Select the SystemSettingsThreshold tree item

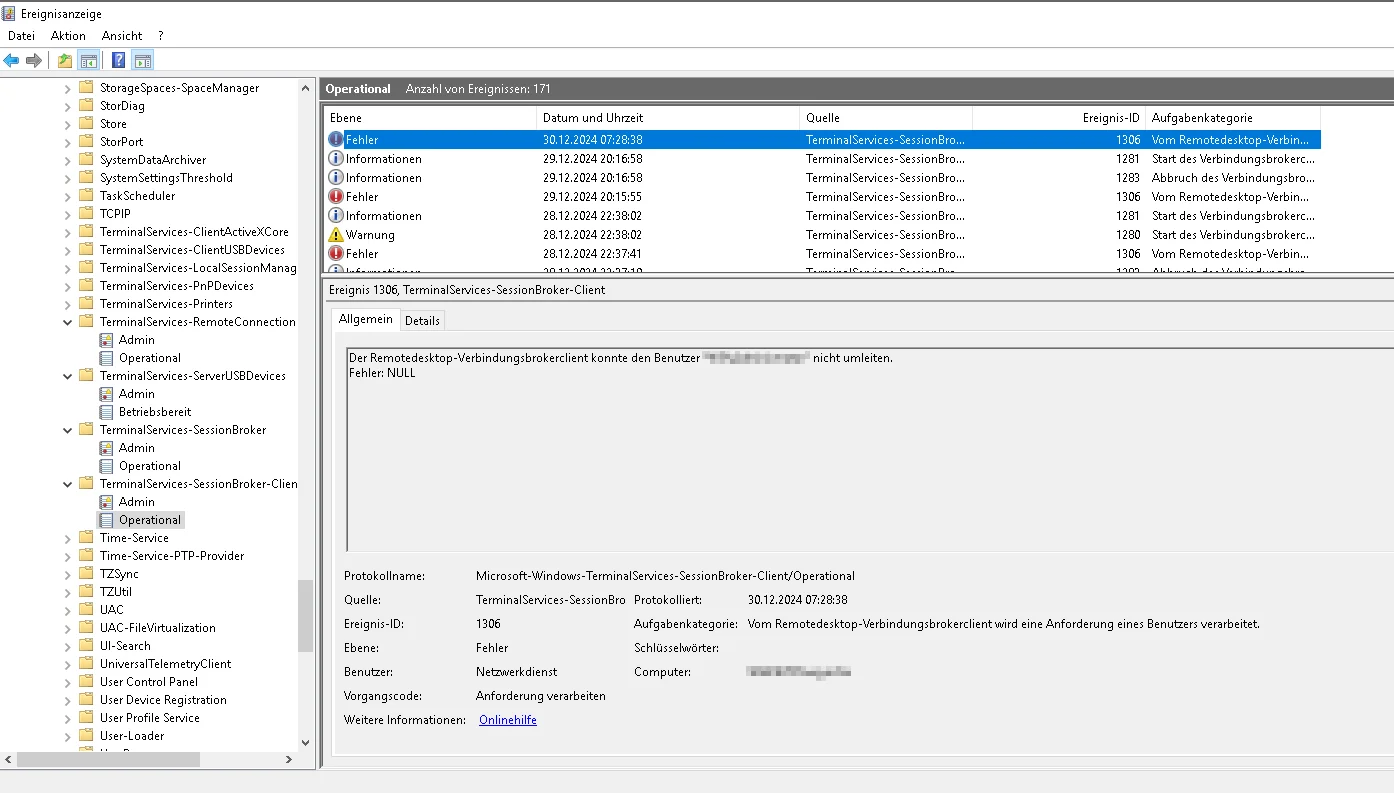[x=166, y=178]
